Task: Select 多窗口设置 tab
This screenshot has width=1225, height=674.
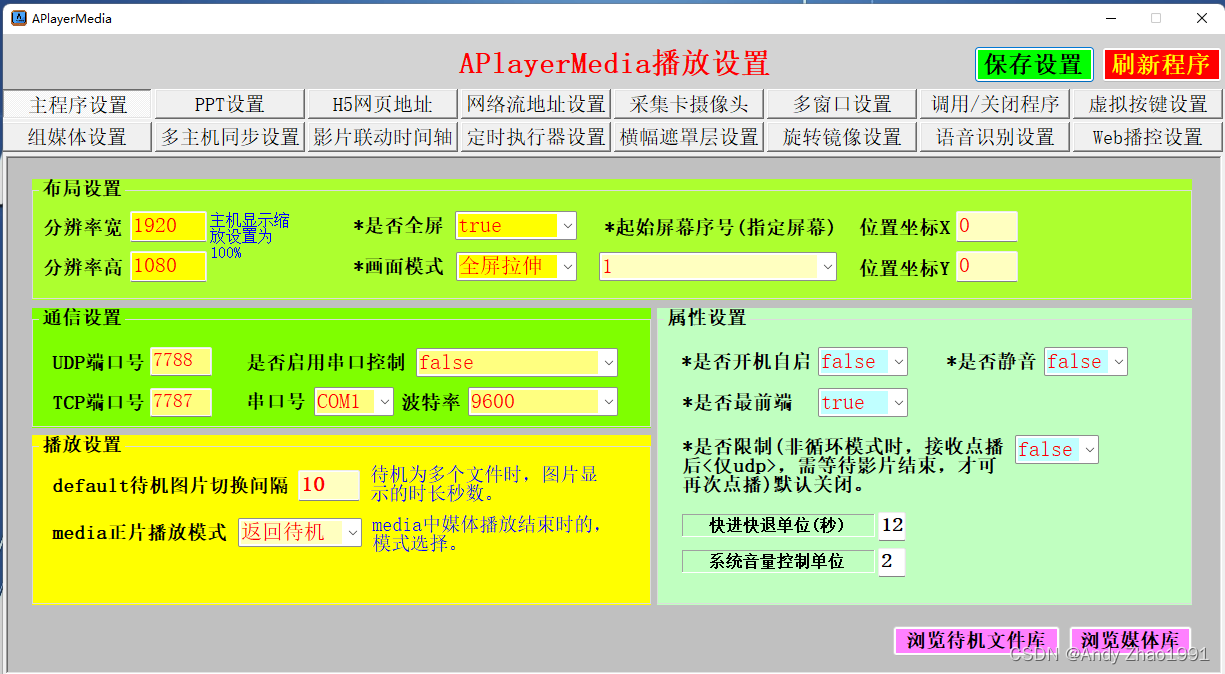Action: [842, 104]
